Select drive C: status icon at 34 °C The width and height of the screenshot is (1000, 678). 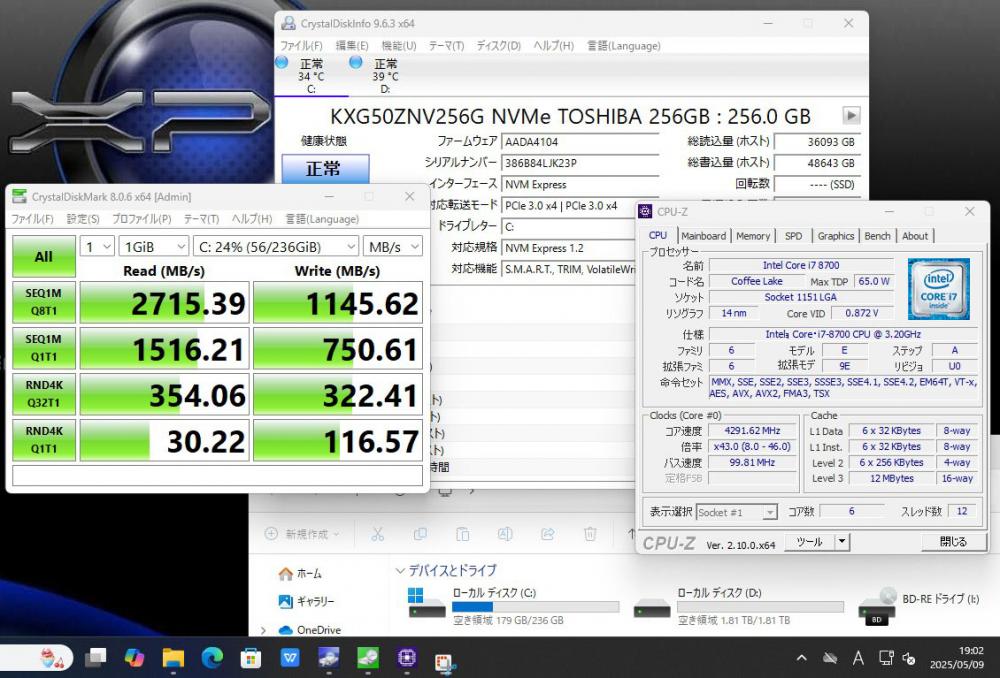[x=282, y=63]
